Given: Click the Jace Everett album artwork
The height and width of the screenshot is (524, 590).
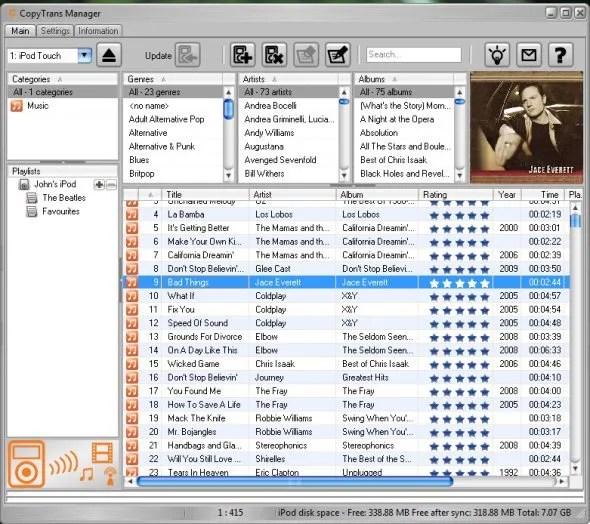Looking at the screenshot, I should pyautogui.click(x=526, y=128).
